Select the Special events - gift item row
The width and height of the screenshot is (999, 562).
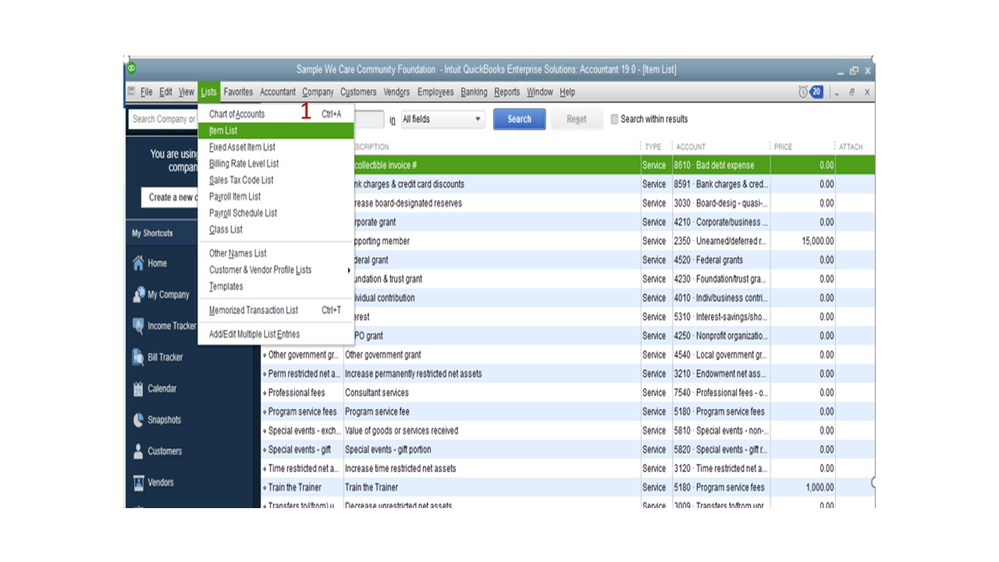pos(567,450)
